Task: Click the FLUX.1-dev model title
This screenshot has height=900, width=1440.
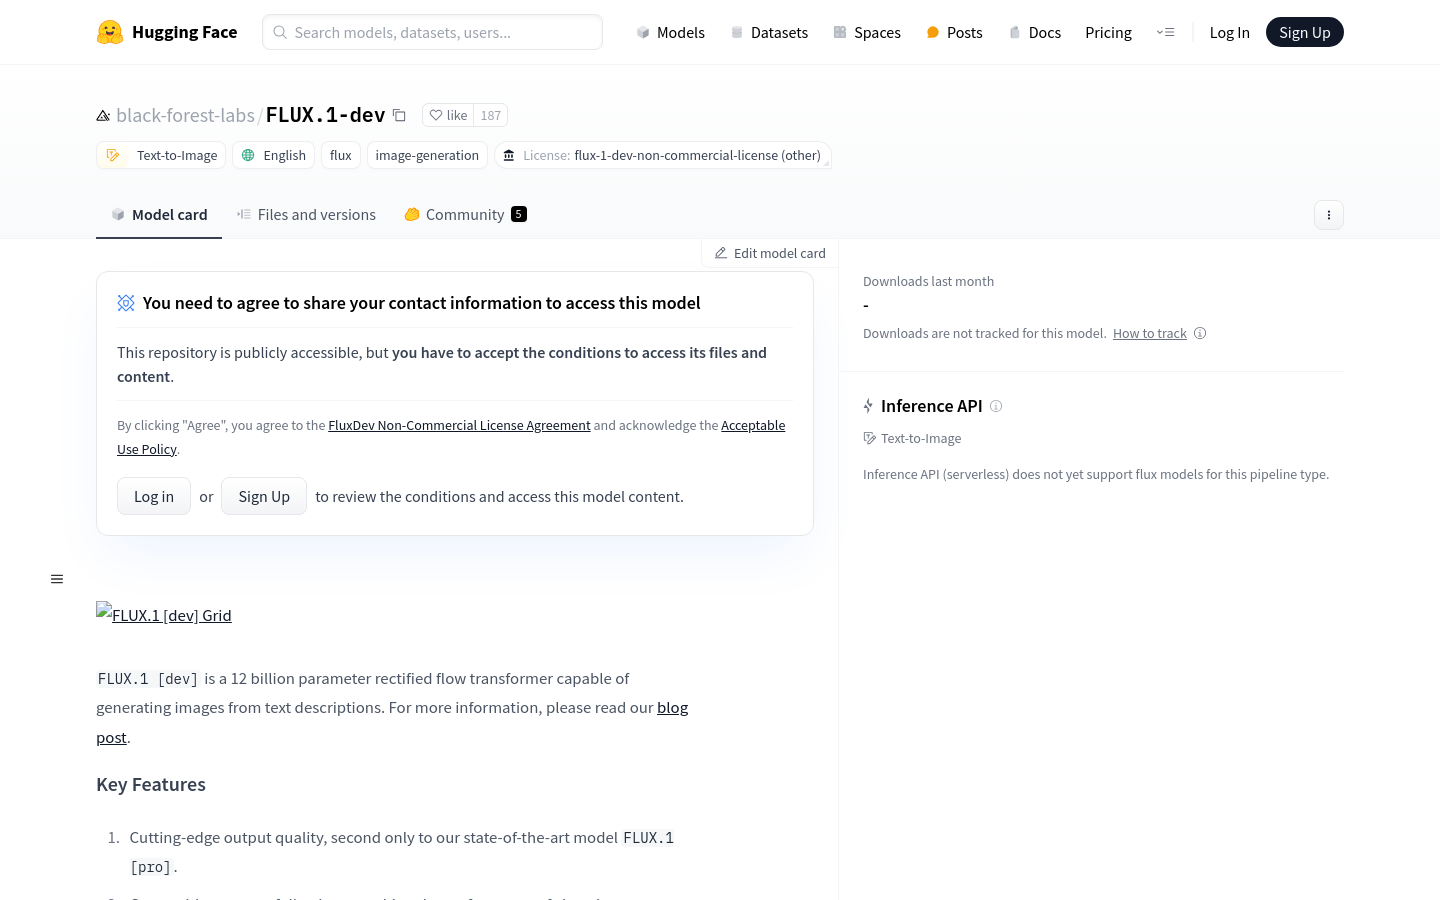Action: tap(325, 115)
